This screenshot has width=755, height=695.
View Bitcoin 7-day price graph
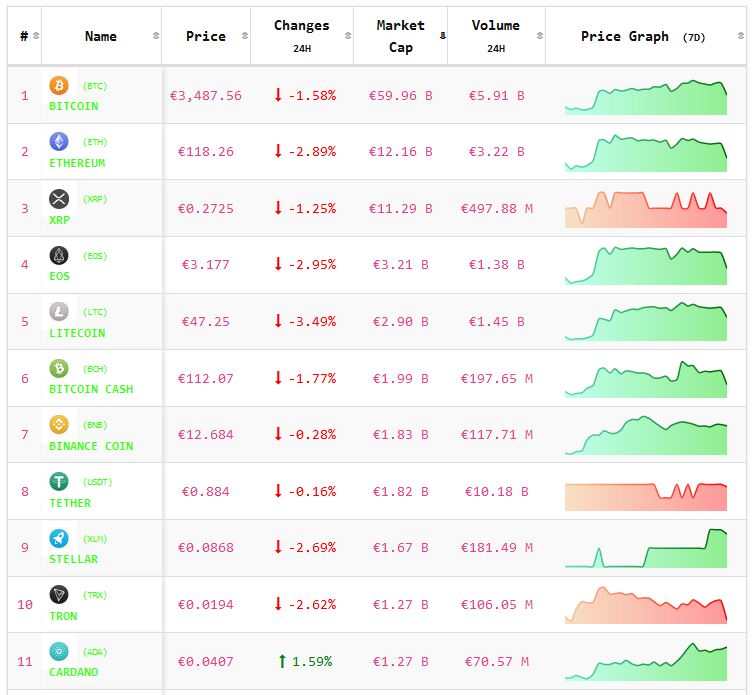[645, 97]
